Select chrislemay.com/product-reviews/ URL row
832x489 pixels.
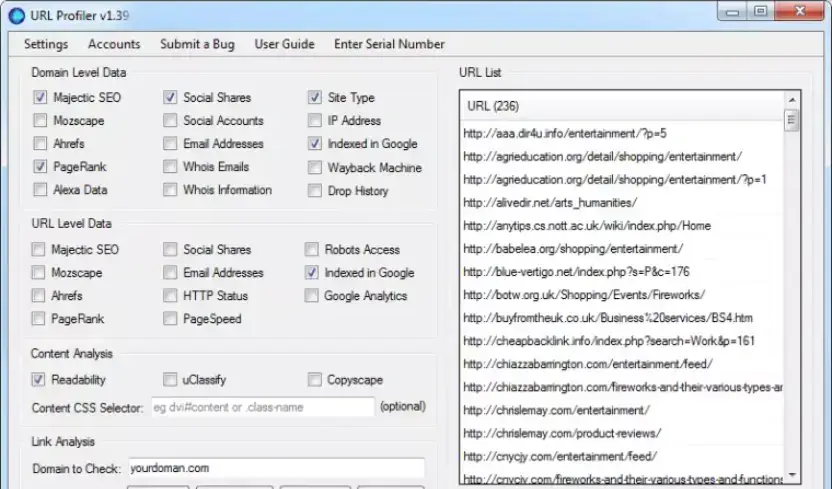click(x=622, y=433)
